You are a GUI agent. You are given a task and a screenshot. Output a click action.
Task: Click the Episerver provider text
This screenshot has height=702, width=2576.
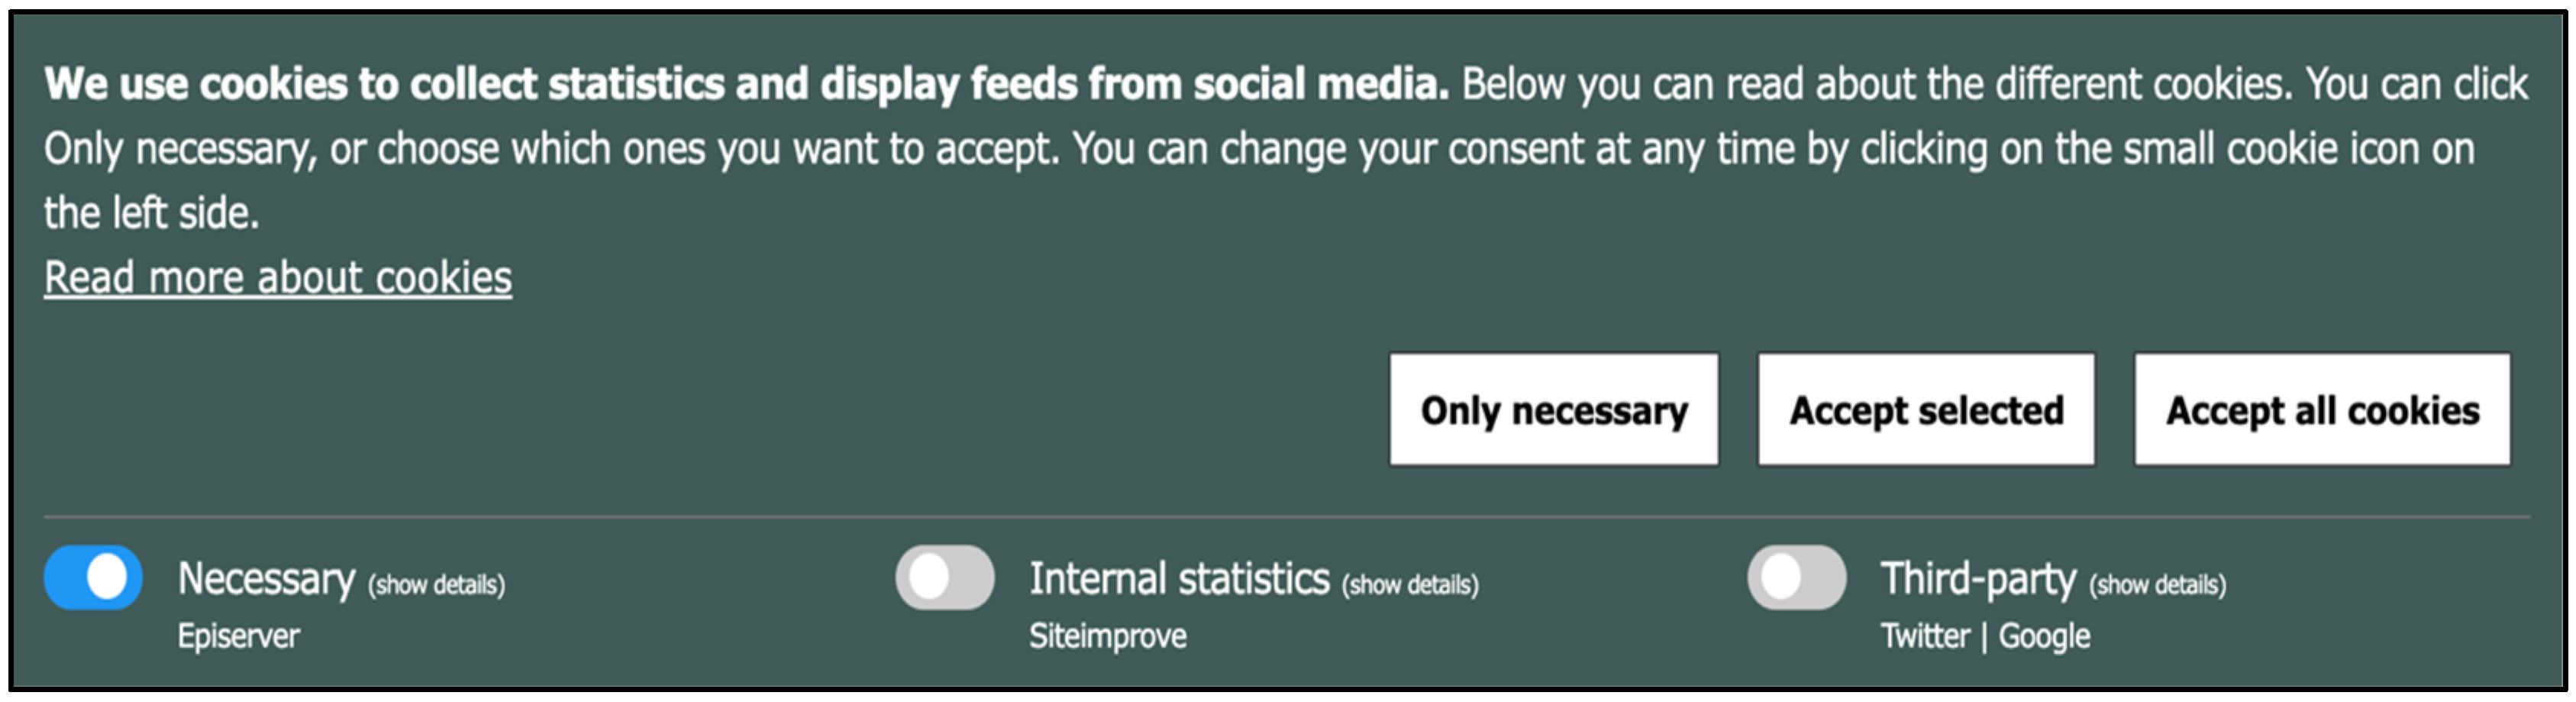[238, 636]
